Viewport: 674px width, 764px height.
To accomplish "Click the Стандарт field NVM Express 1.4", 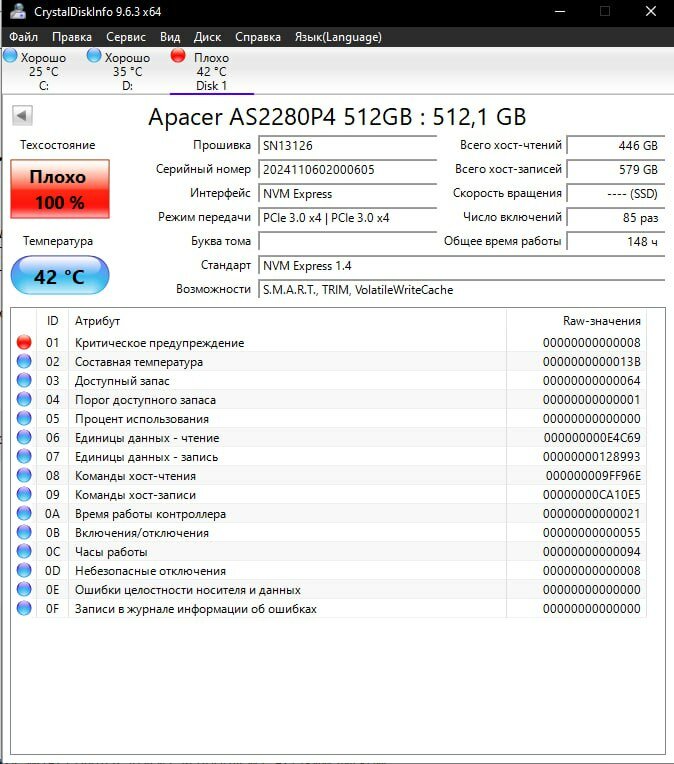I will (462, 266).
